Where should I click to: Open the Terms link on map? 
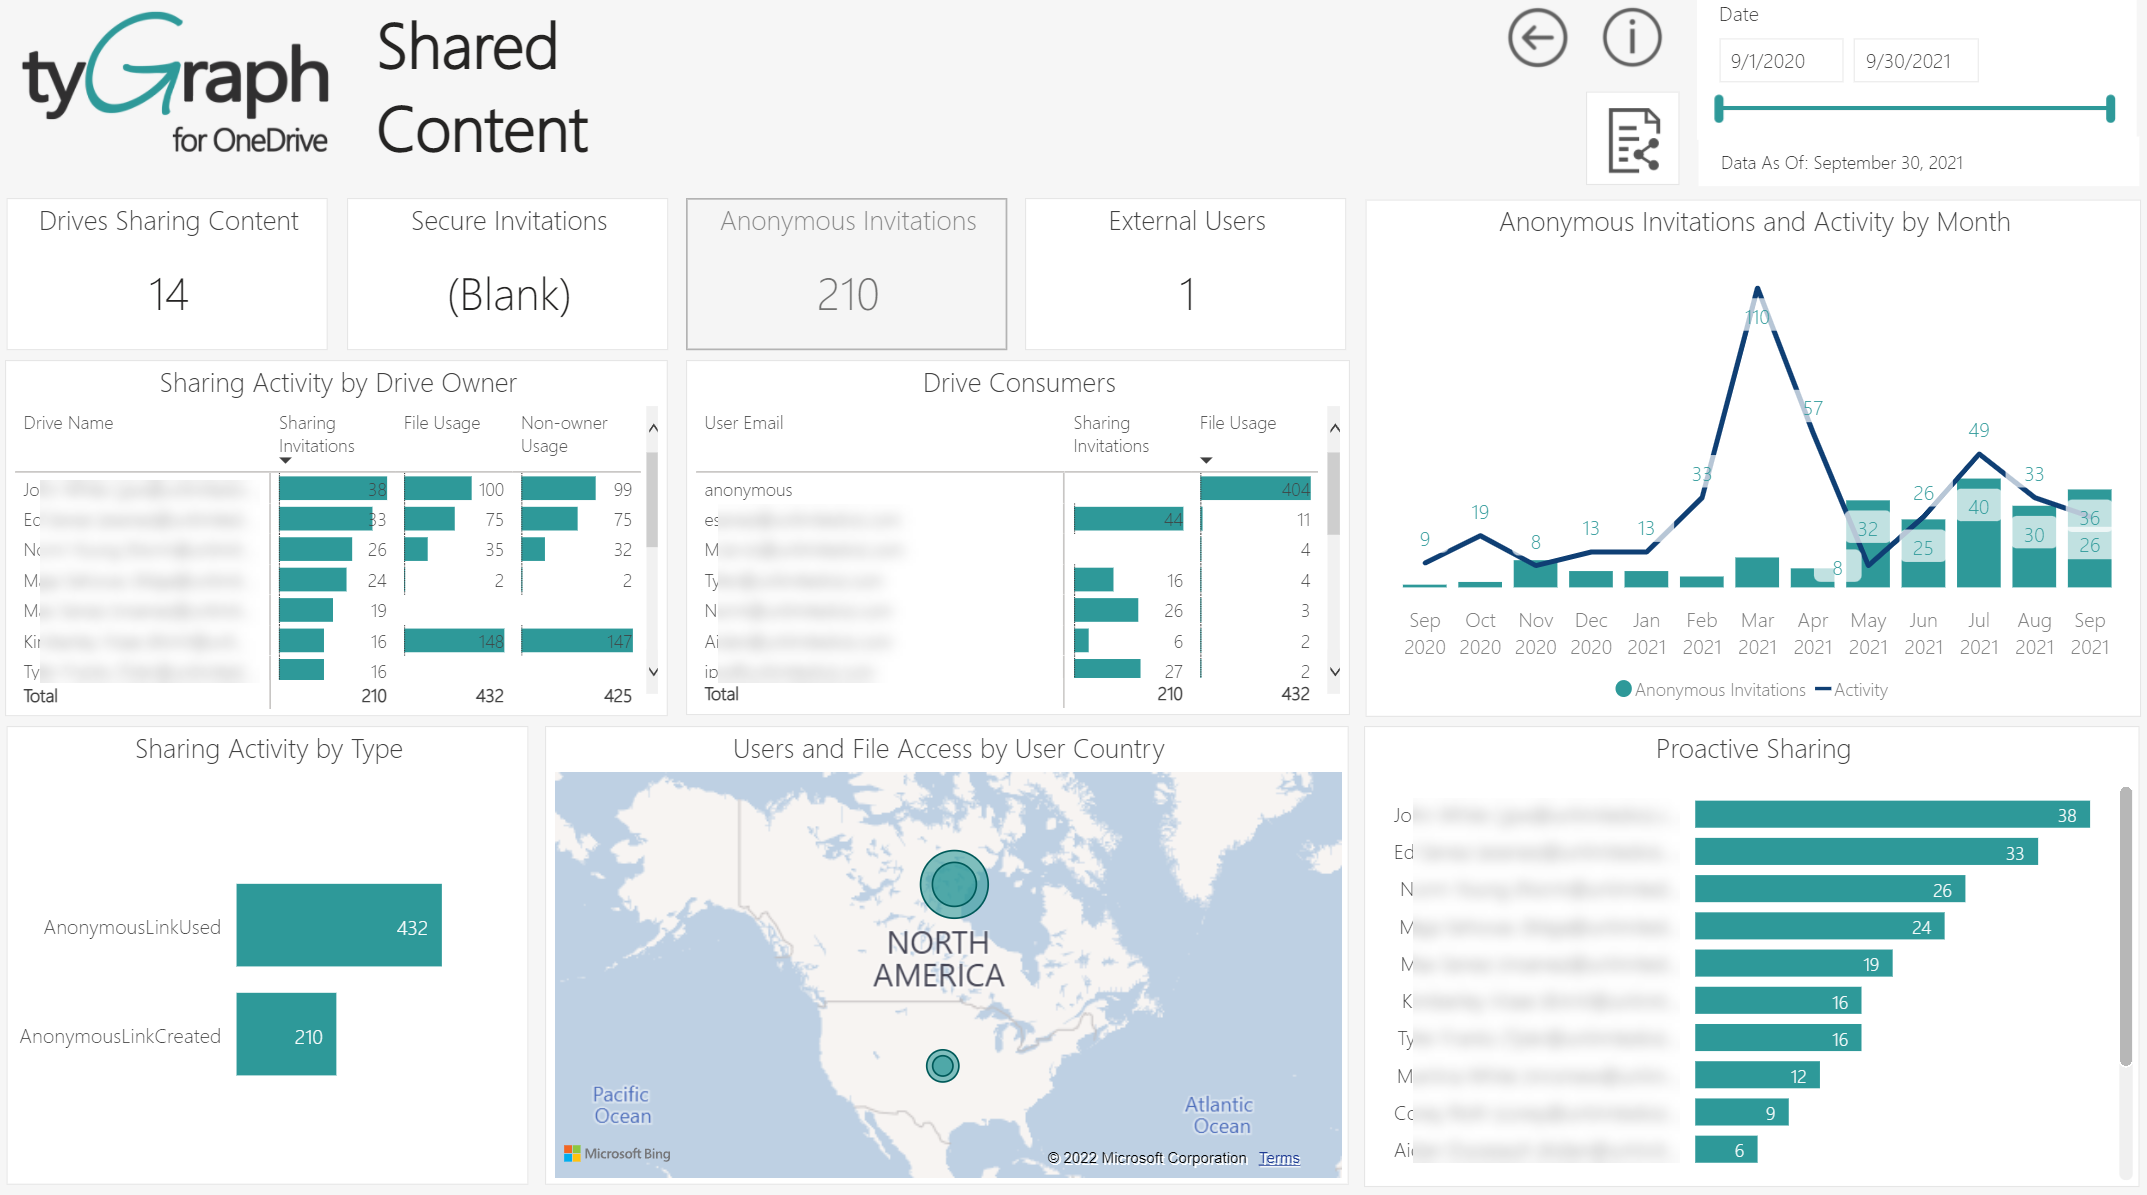1278,1158
